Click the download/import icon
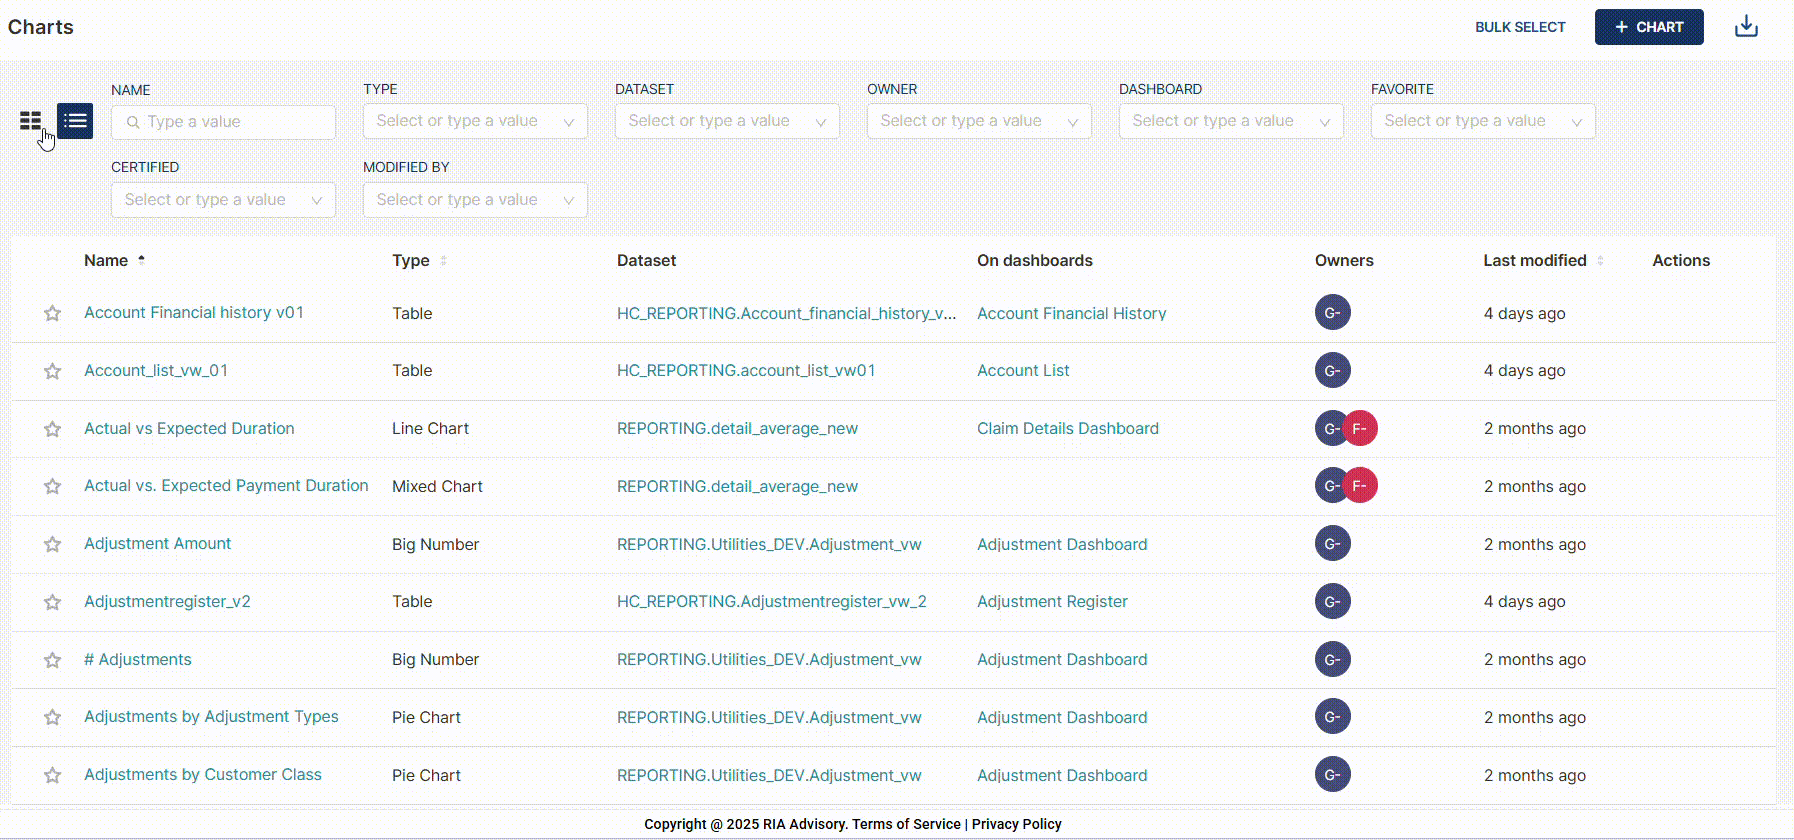Viewport: 1794px width, 840px height. pos(1746,27)
